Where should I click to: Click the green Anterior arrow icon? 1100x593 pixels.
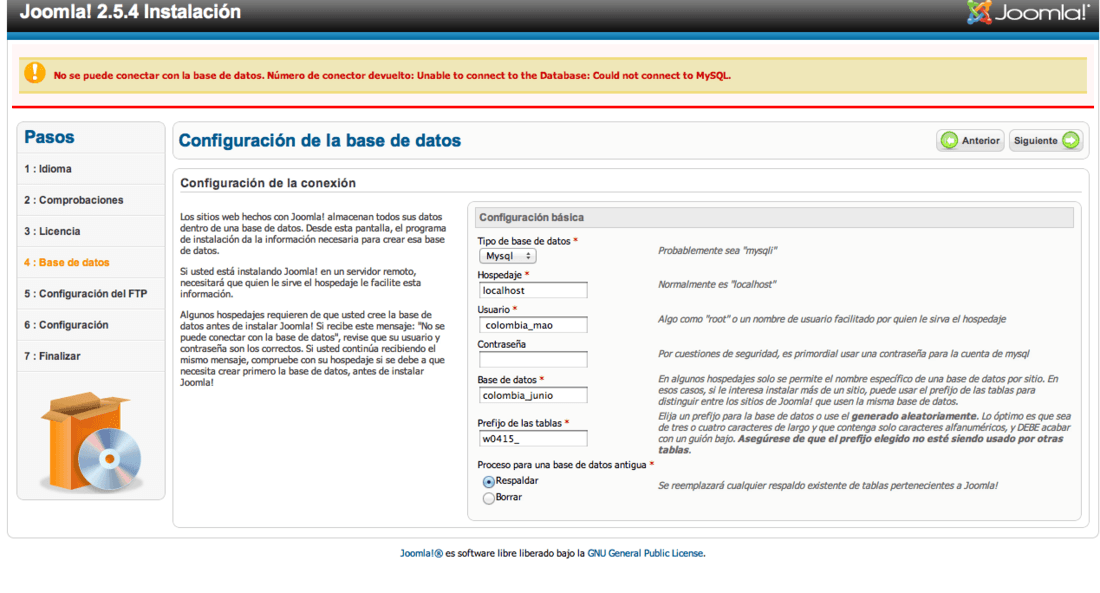pos(949,140)
